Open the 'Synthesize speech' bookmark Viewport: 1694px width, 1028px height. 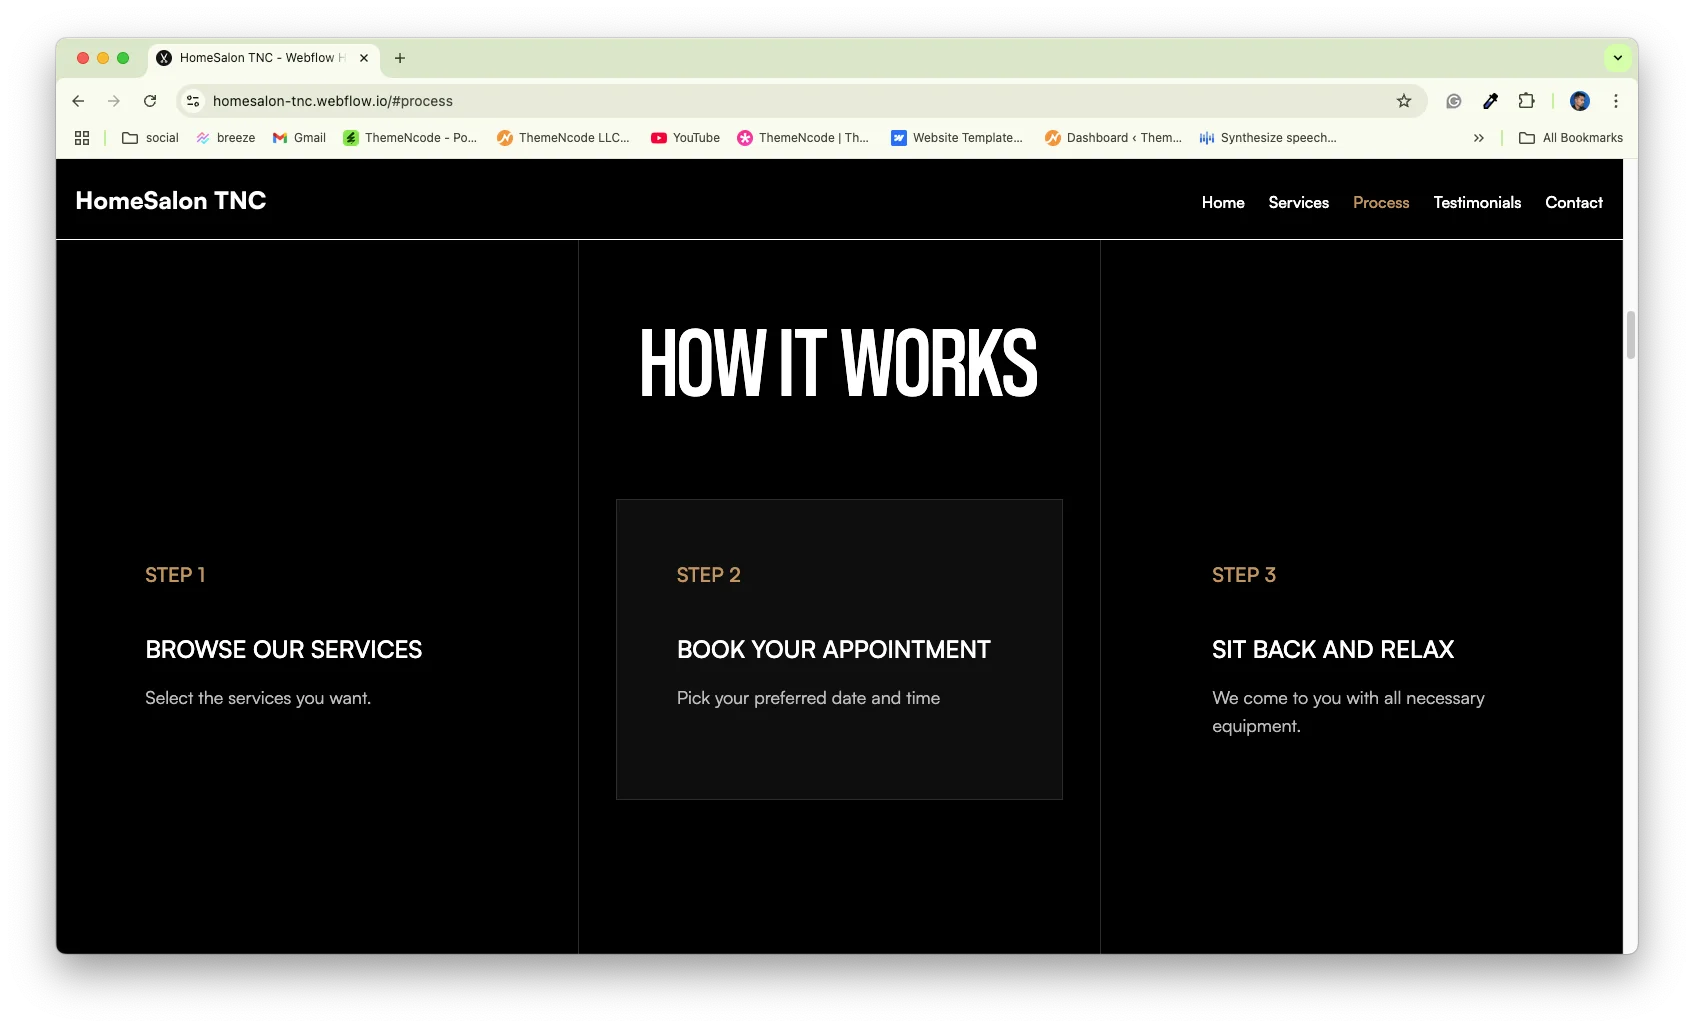click(1268, 138)
